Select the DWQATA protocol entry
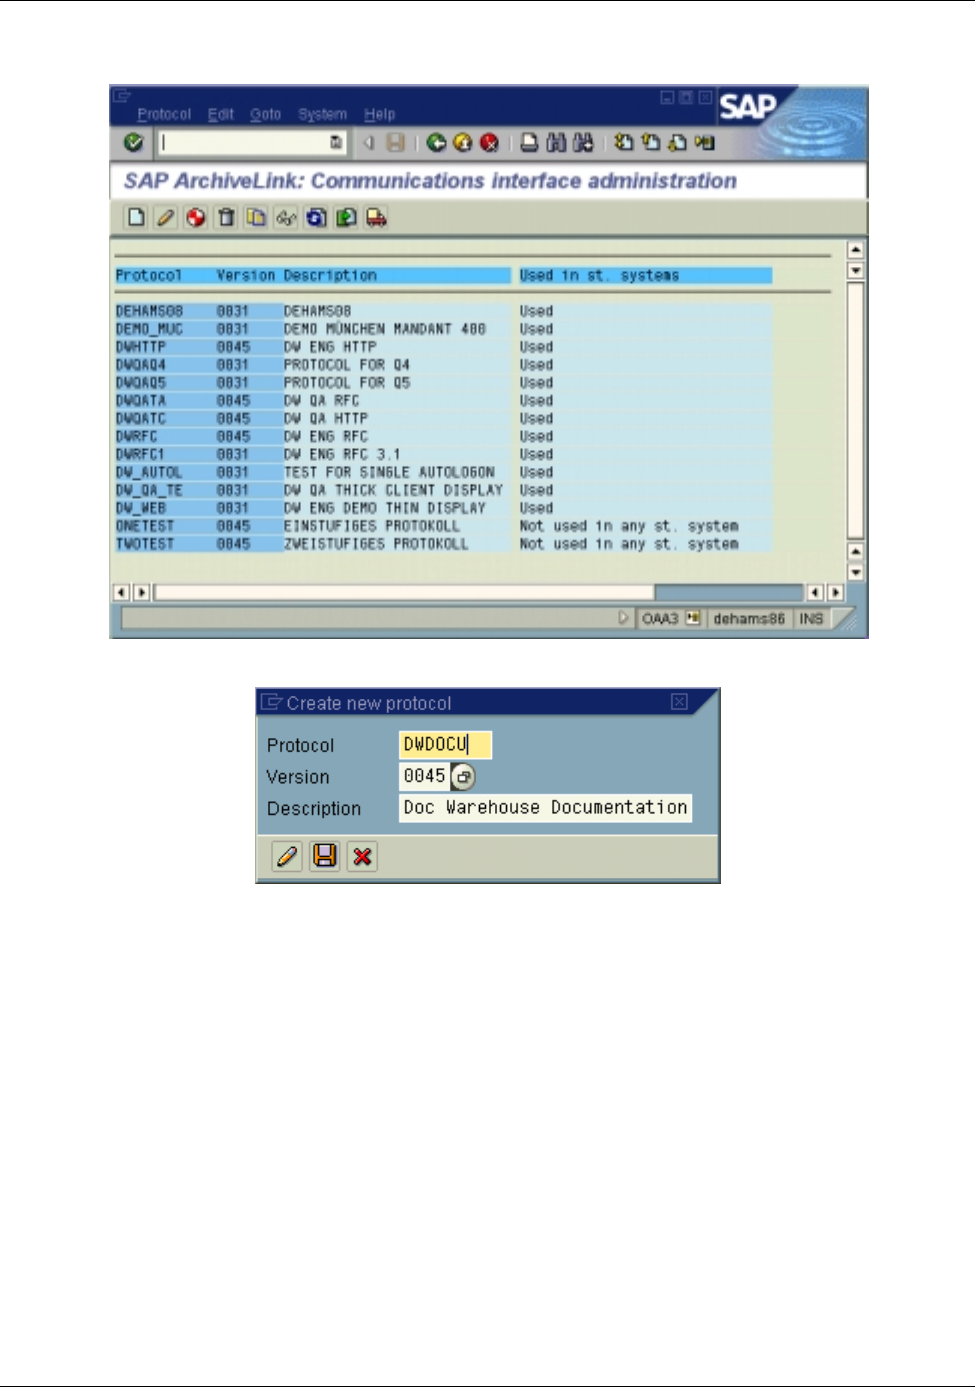The width and height of the screenshot is (975, 1387). pyautogui.click(x=141, y=401)
